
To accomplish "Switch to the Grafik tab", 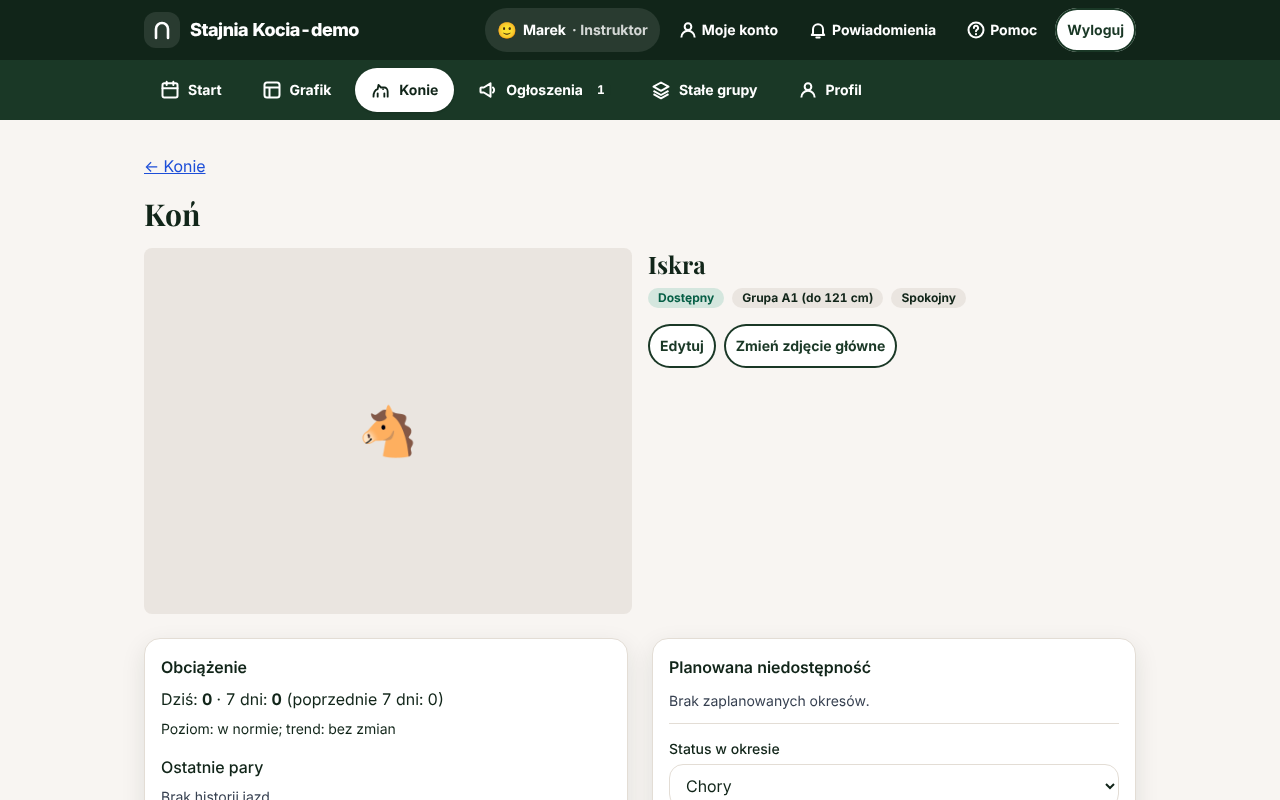I will 297,90.
